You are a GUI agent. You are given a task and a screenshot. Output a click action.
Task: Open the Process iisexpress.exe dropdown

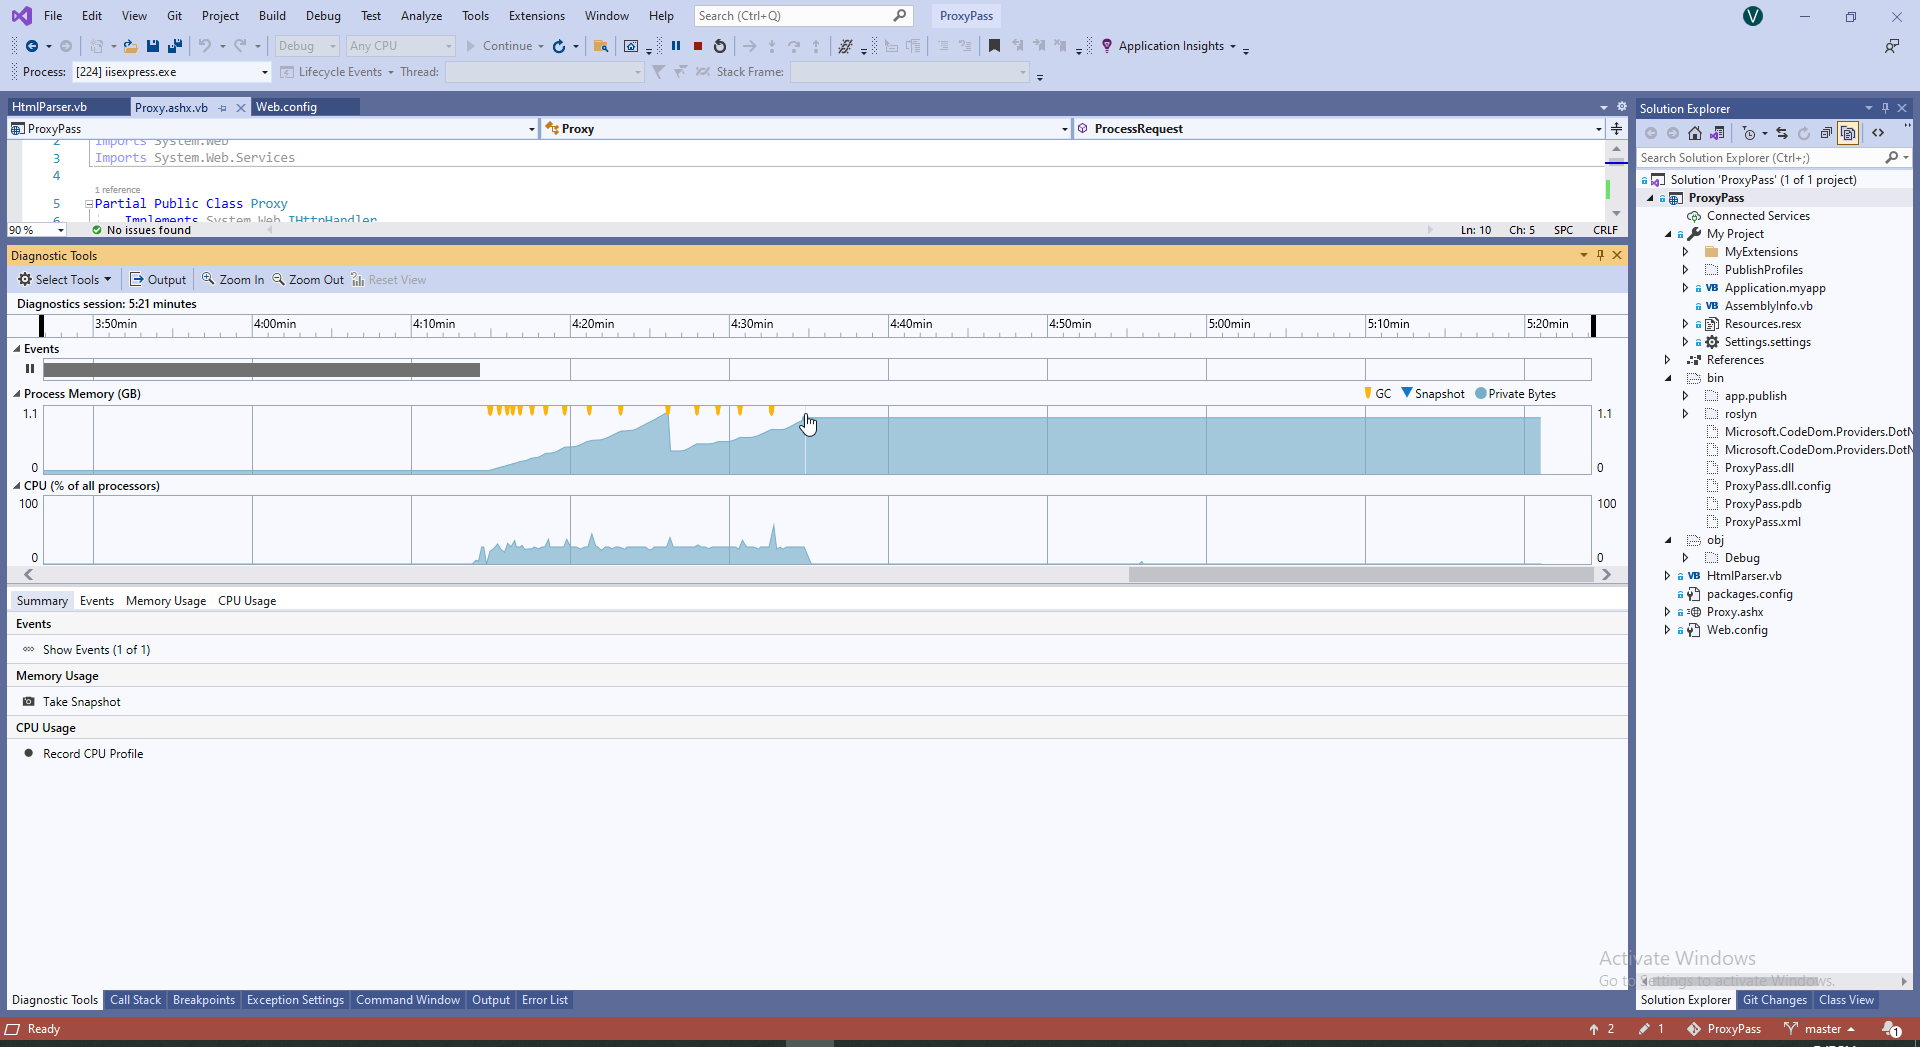click(264, 72)
